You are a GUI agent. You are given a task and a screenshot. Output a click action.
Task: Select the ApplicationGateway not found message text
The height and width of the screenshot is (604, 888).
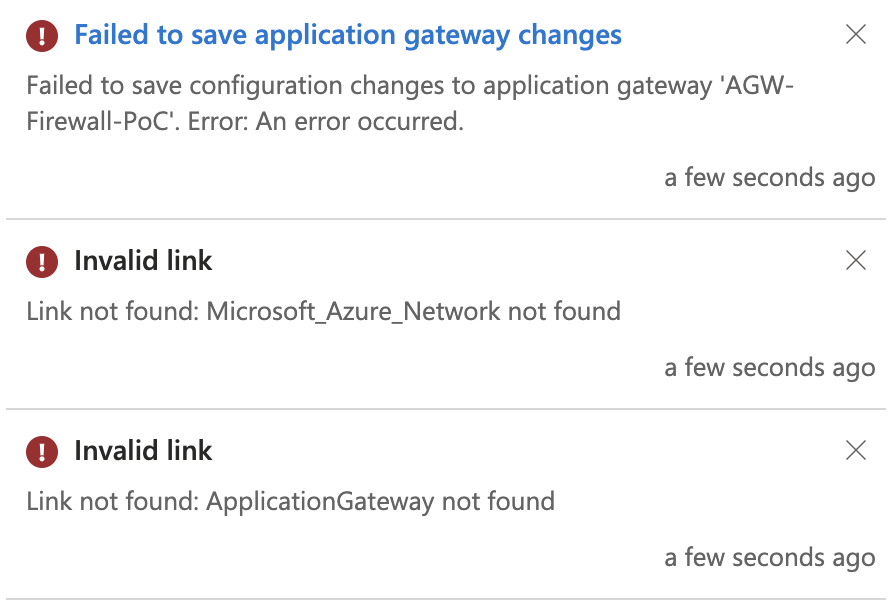point(290,501)
